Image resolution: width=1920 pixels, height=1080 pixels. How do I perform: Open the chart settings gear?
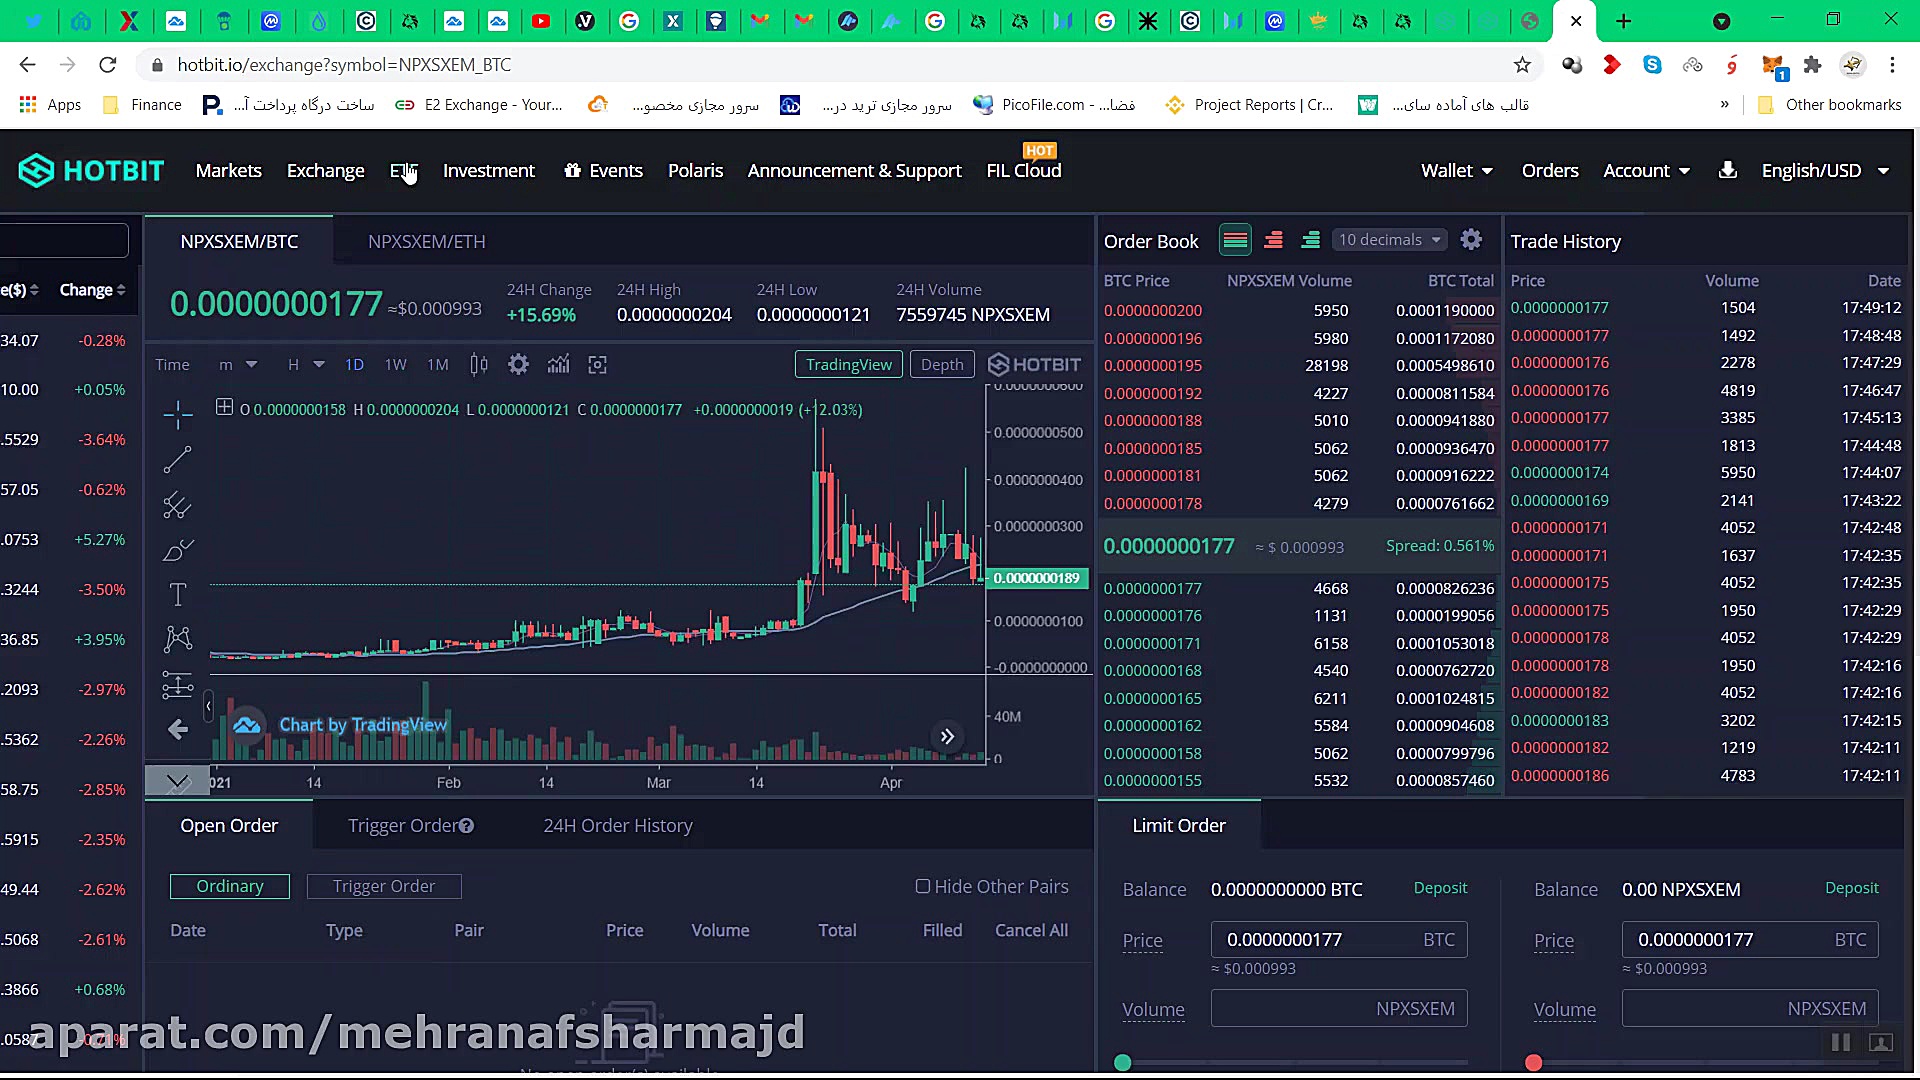[518, 365]
